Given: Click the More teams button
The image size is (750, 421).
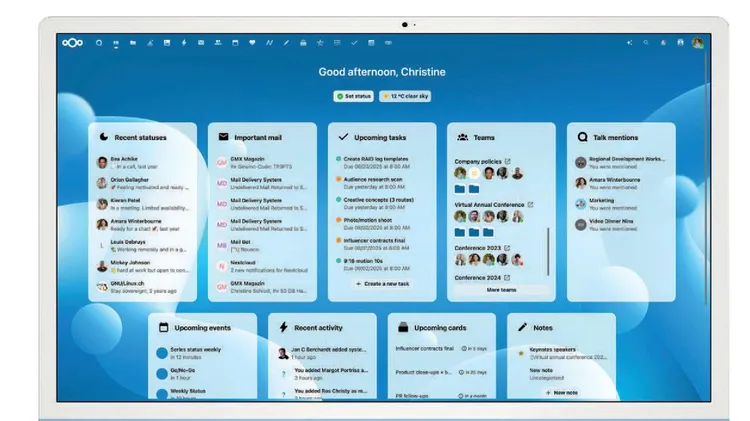Looking at the screenshot, I should point(501,290).
